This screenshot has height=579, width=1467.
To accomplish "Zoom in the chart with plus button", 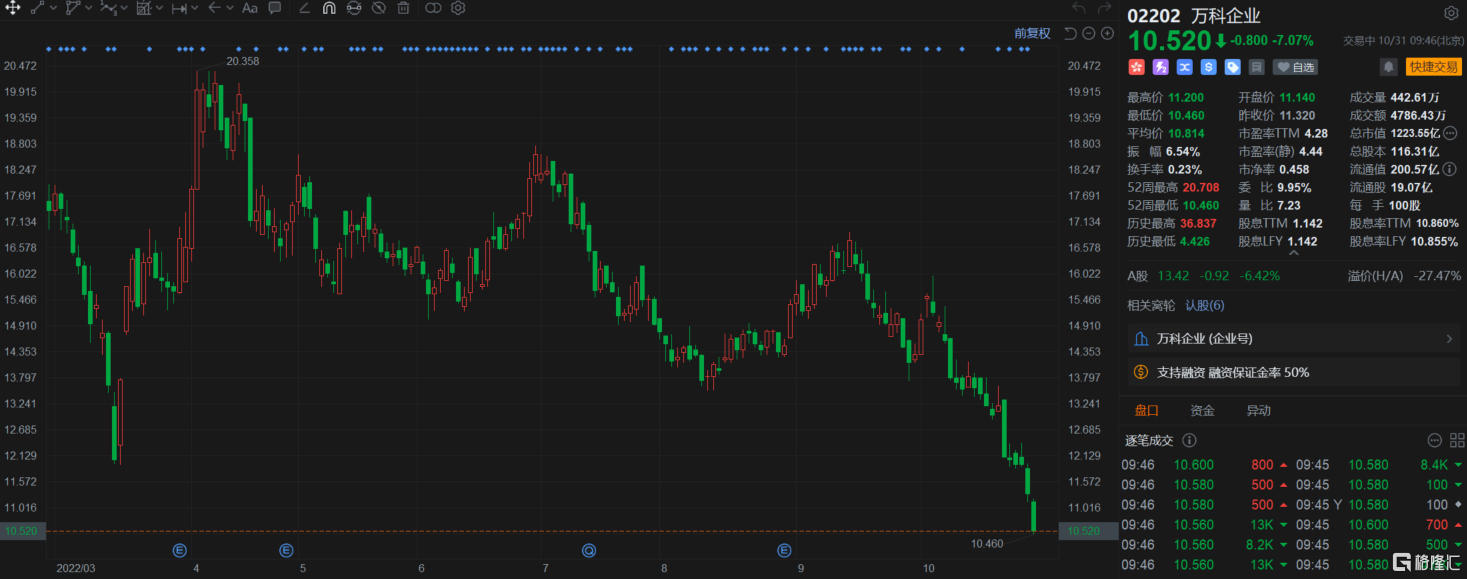I will (1107, 33).
